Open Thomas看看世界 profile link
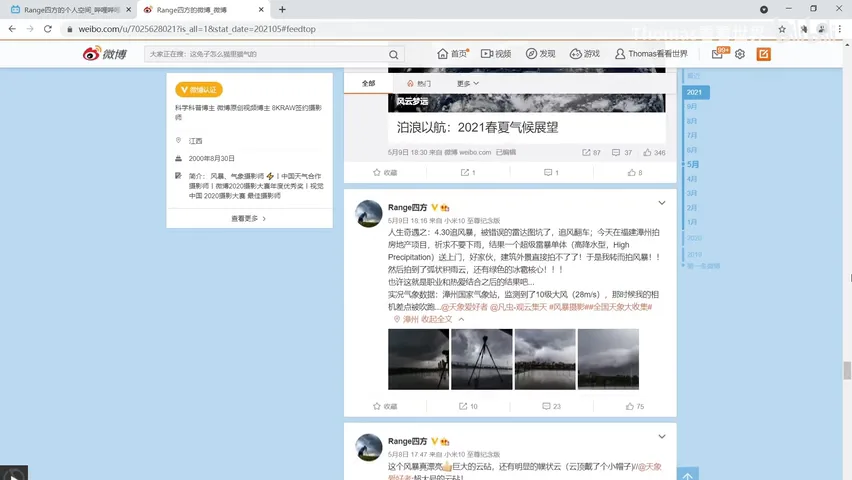Screen dimensions: 852x480 tap(651, 53)
